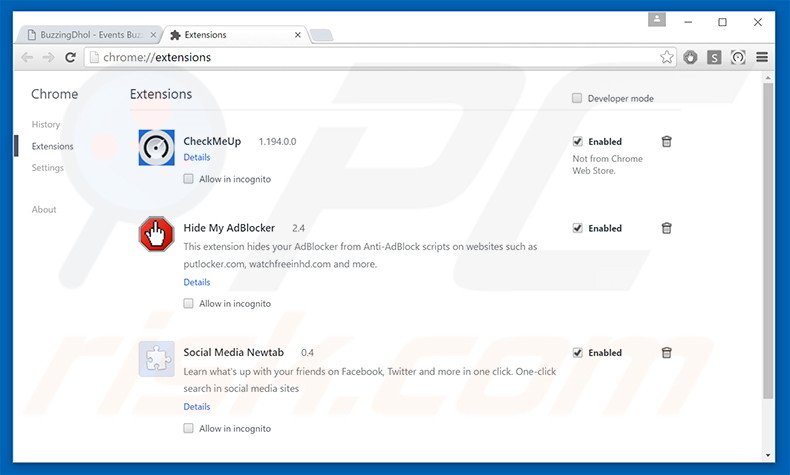Delete Hide My AdBlocker via trash icon
The height and width of the screenshot is (475, 790).
coord(667,228)
